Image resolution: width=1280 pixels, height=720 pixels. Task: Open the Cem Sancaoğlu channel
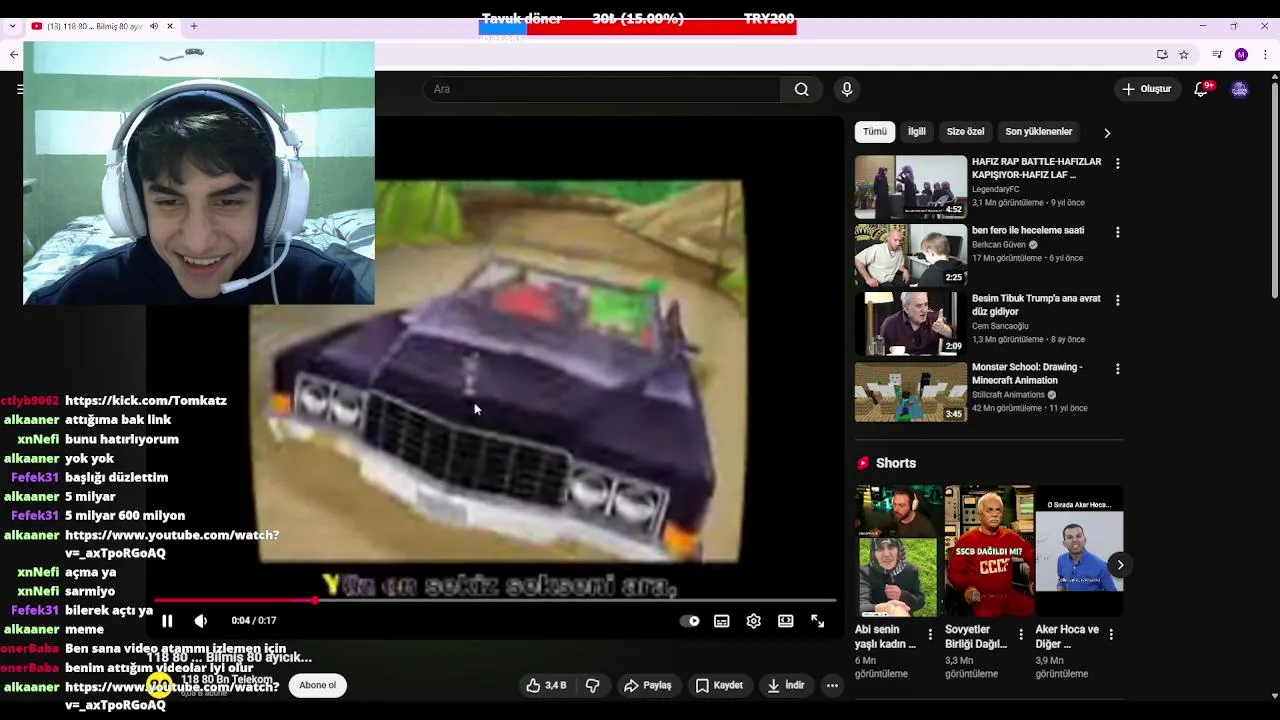tap(1000, 326)
